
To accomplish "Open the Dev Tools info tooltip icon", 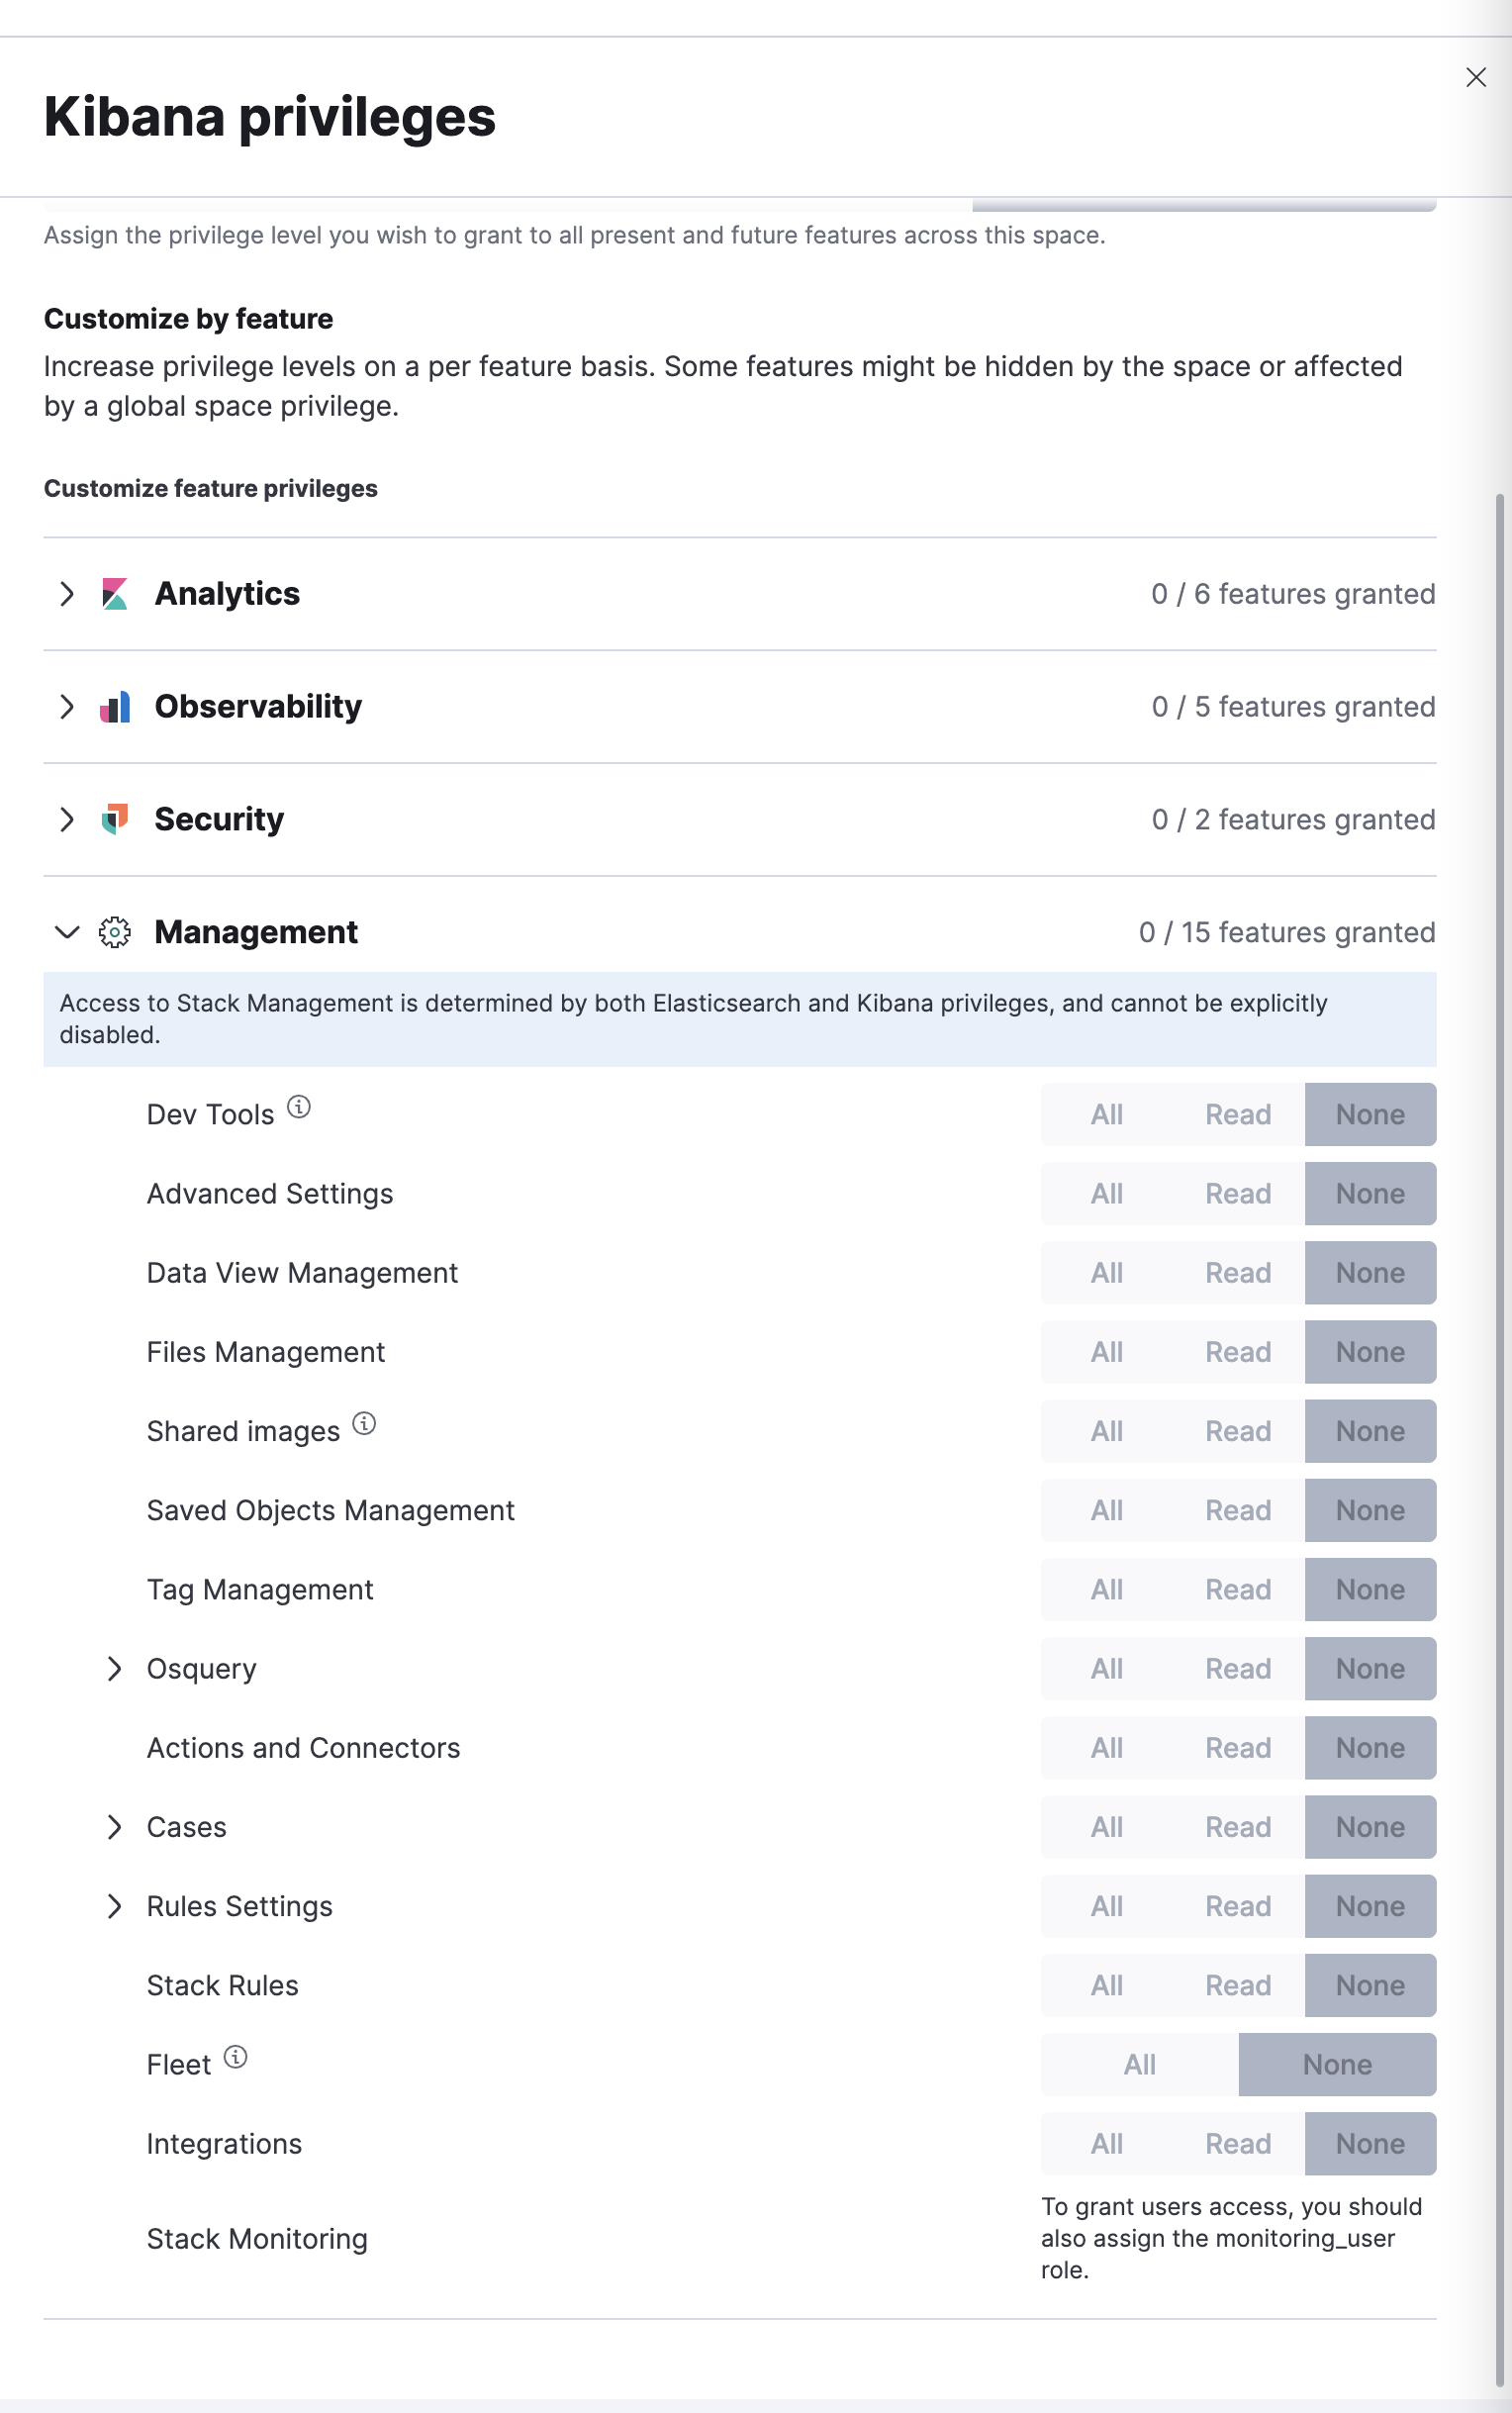I will point(299,1107).
